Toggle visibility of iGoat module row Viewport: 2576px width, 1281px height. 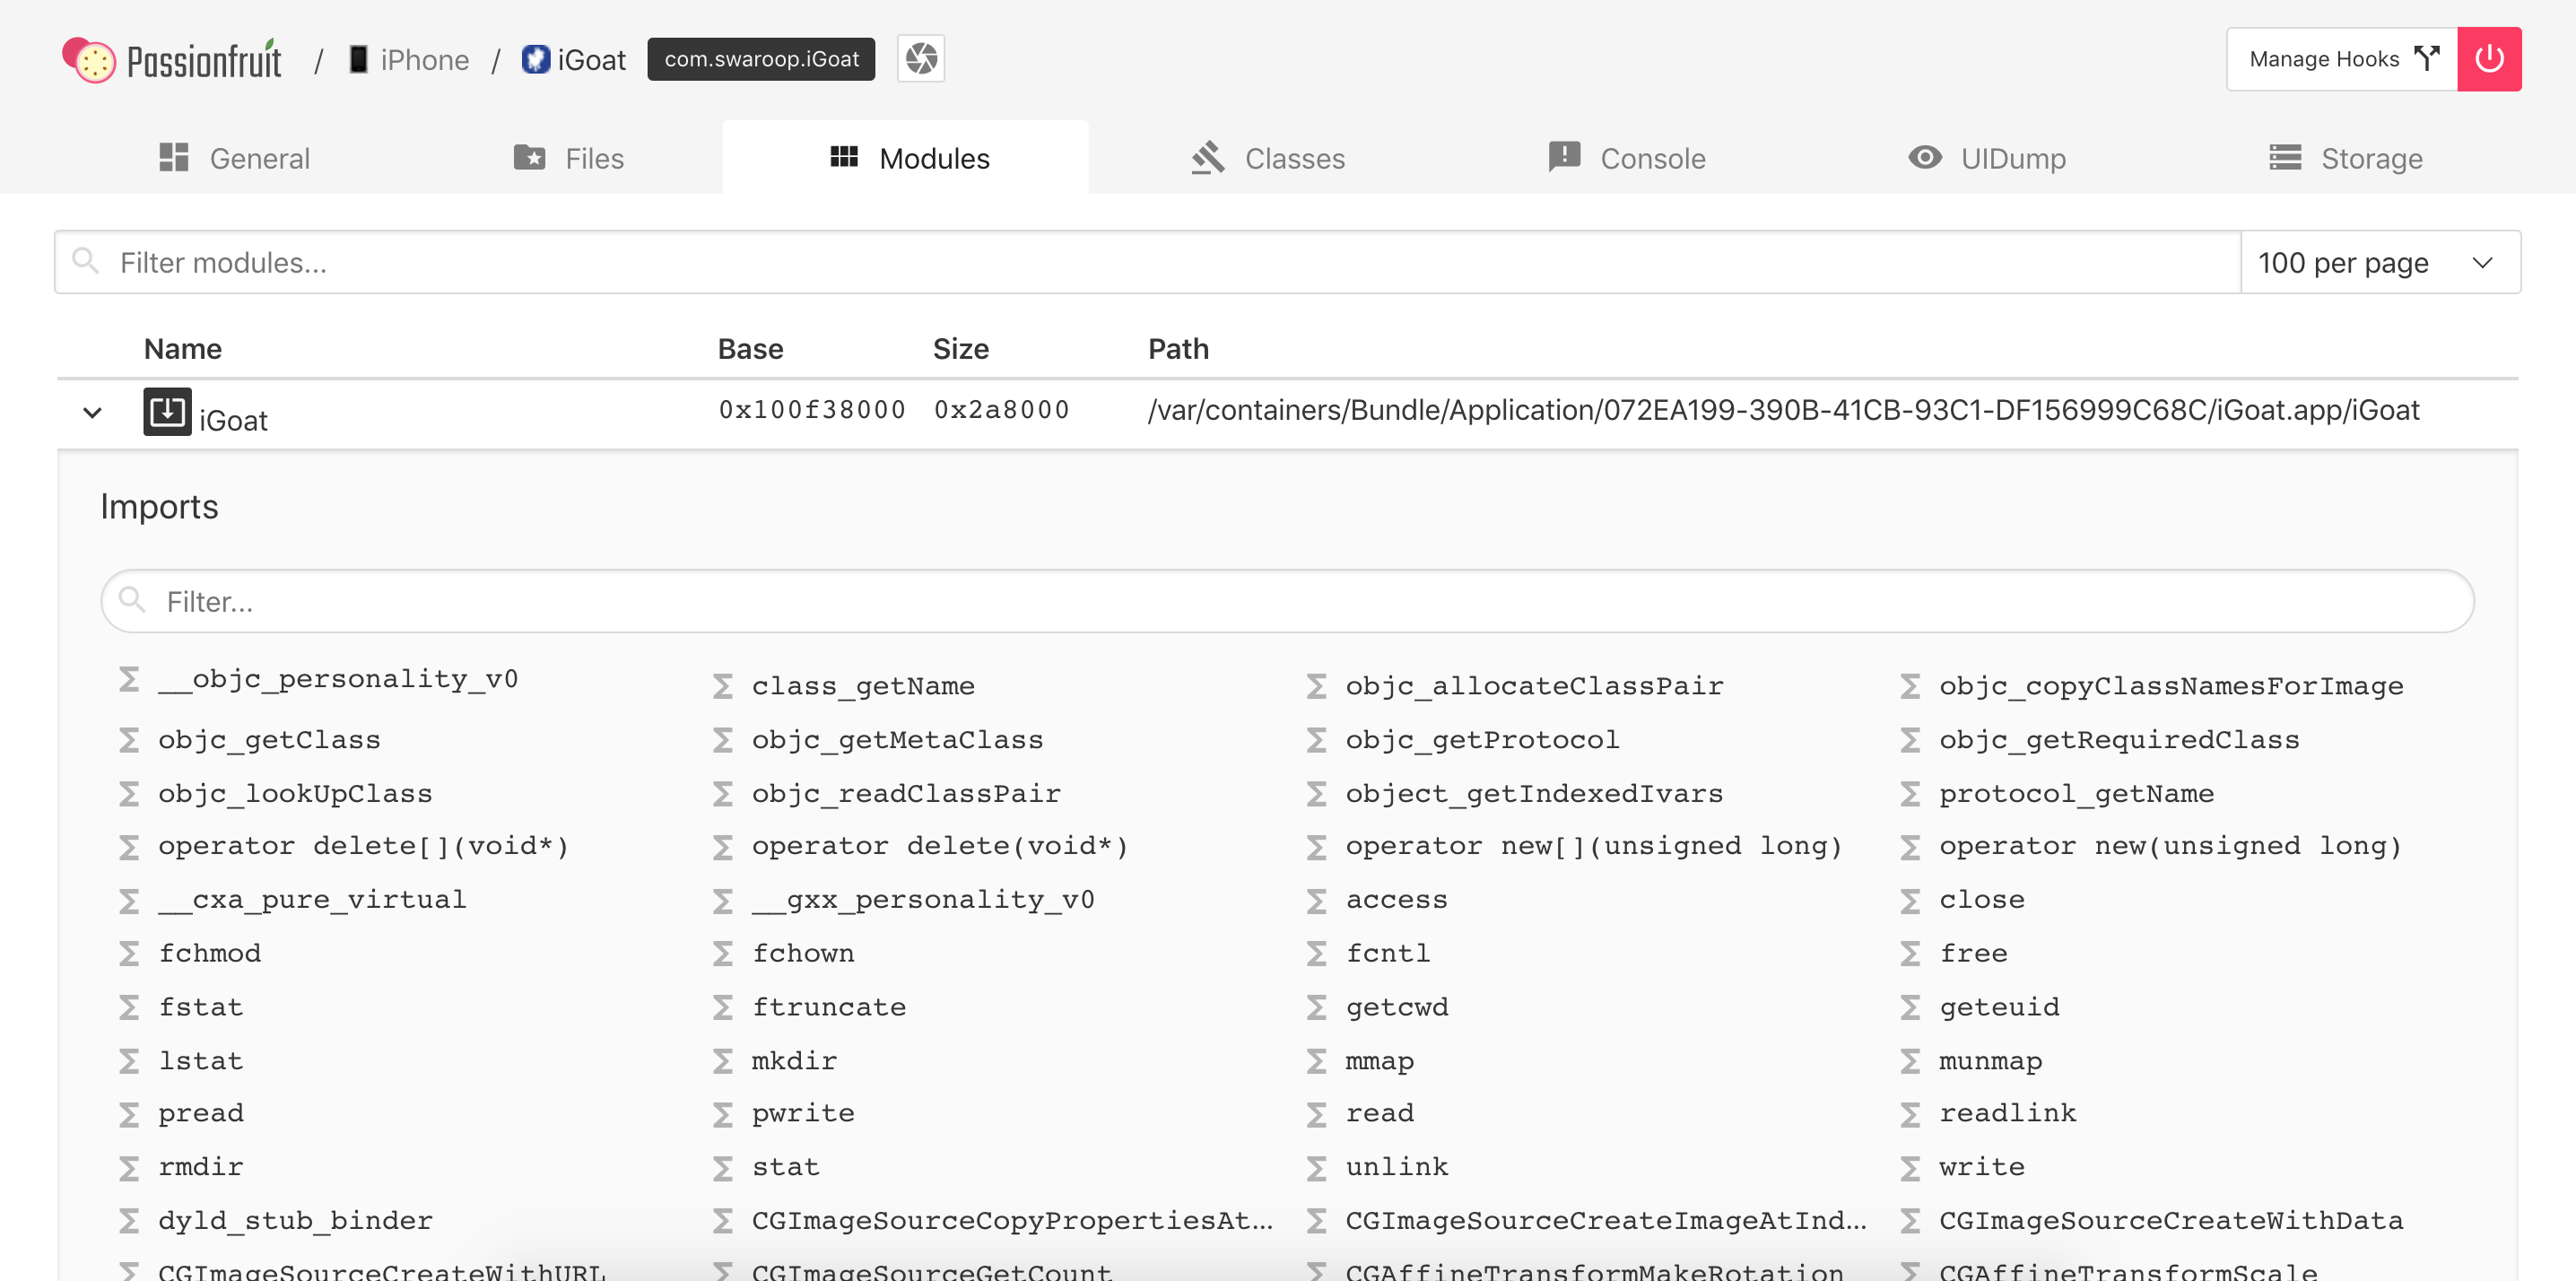click(92, 413)
